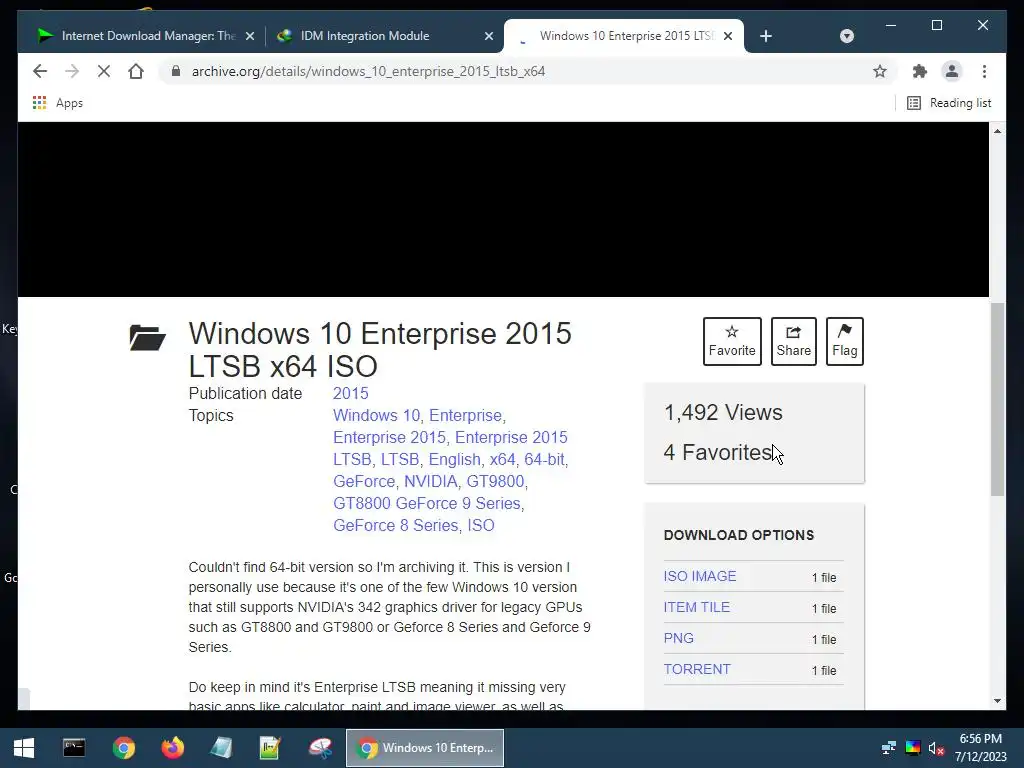Close the Internet Download Manager tab
This screenshot has height=768, width=1024.
pyautogui.click(x=249, y=36)
